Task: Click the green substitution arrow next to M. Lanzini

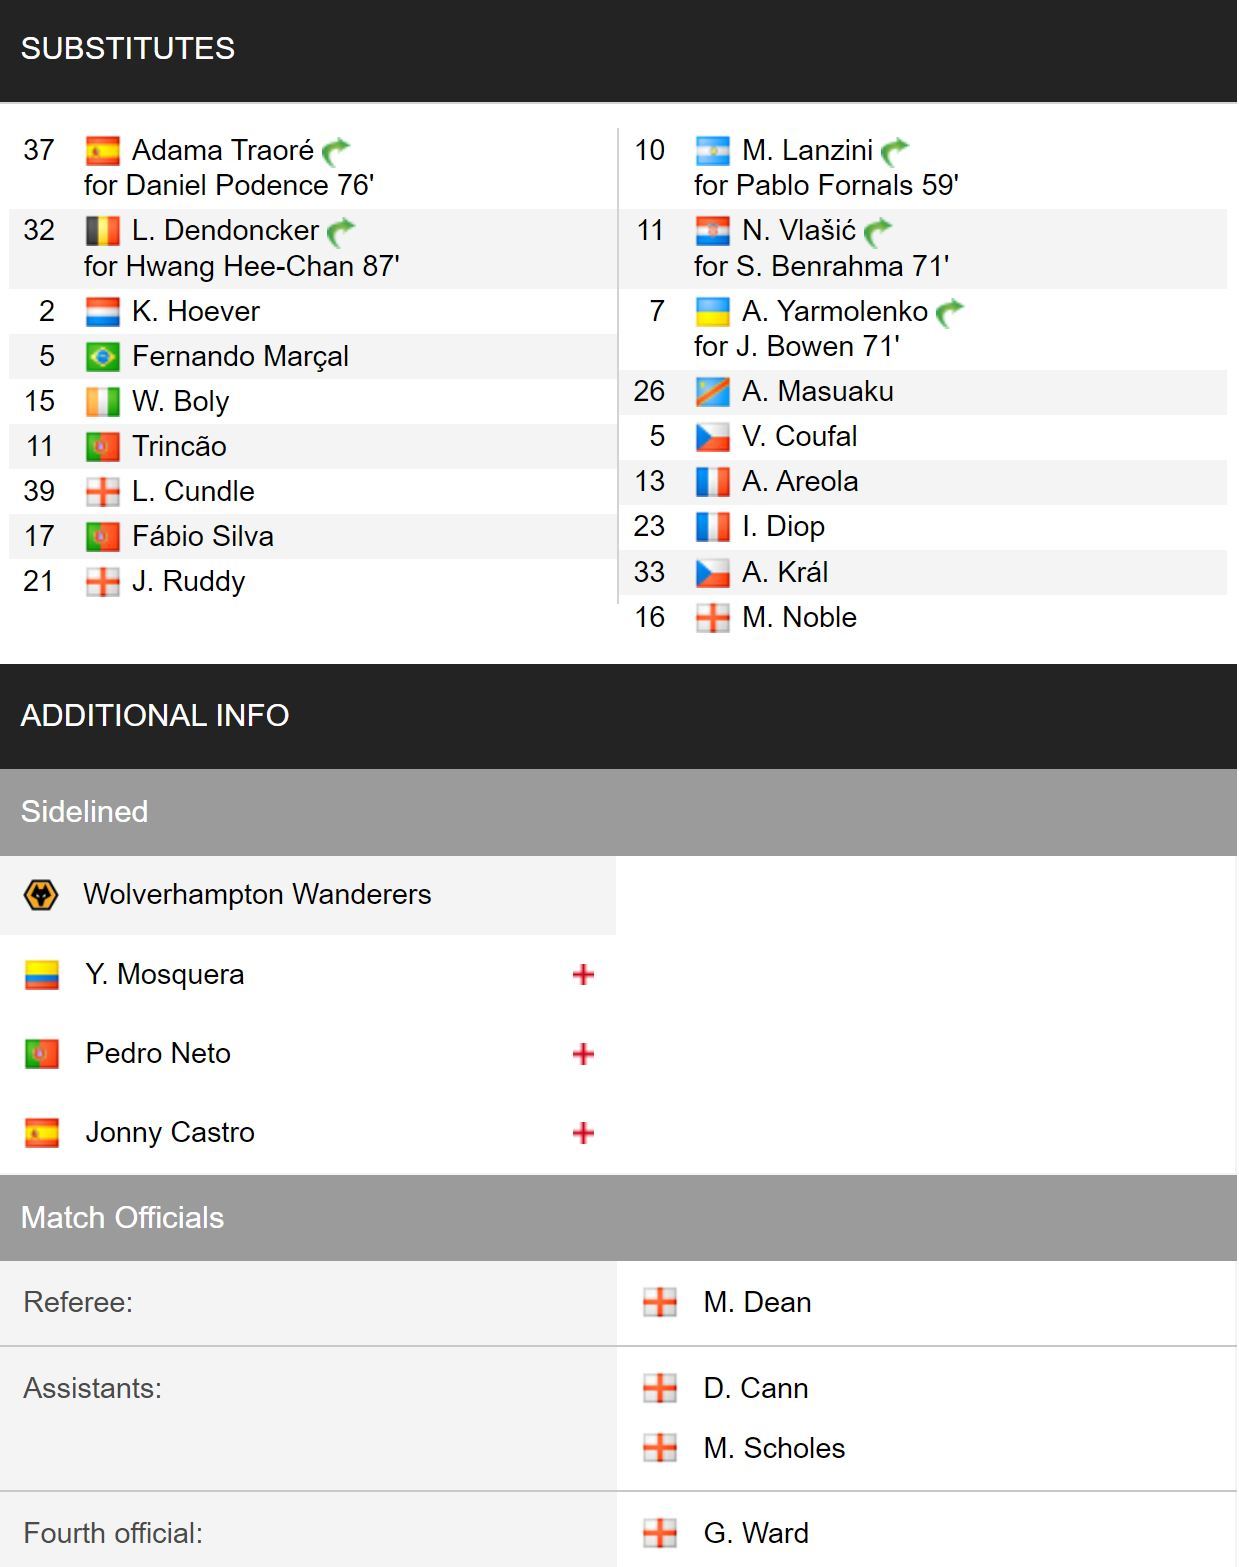Action: pos(895,150)
